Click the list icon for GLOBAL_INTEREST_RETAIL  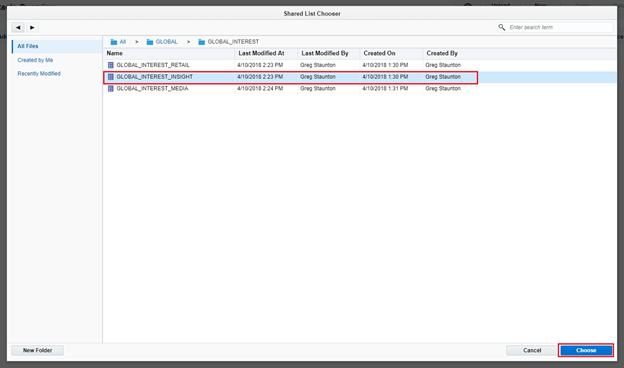pyautogui.click(x=111, y=65)
